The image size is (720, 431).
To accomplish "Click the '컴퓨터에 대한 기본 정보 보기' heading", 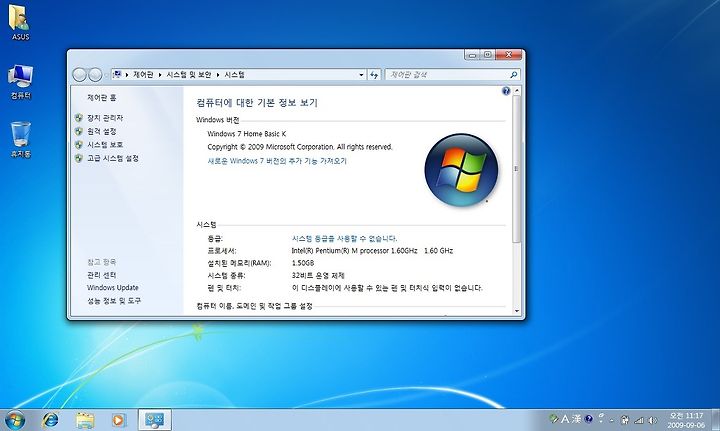I will pos(257,103).
